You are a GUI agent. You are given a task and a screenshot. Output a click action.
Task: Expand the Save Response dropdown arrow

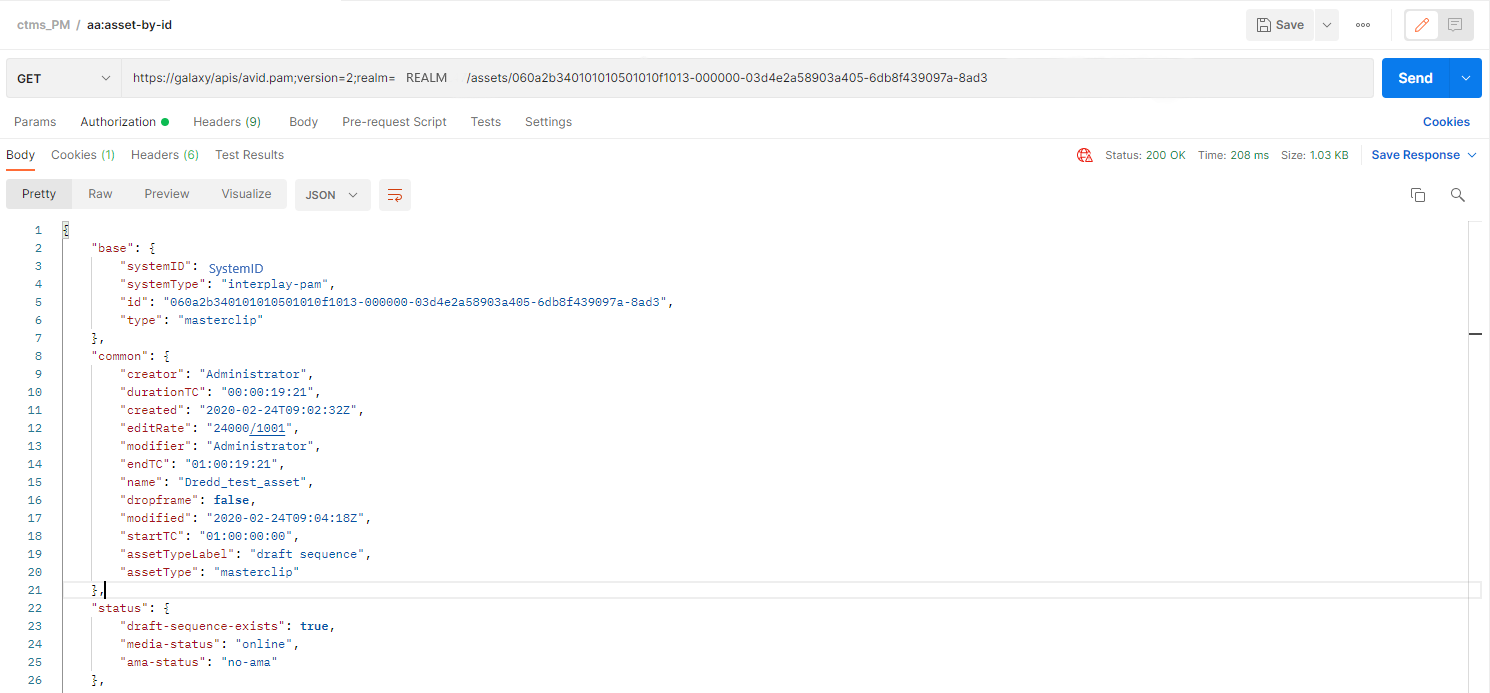[x=1471, y=155]
